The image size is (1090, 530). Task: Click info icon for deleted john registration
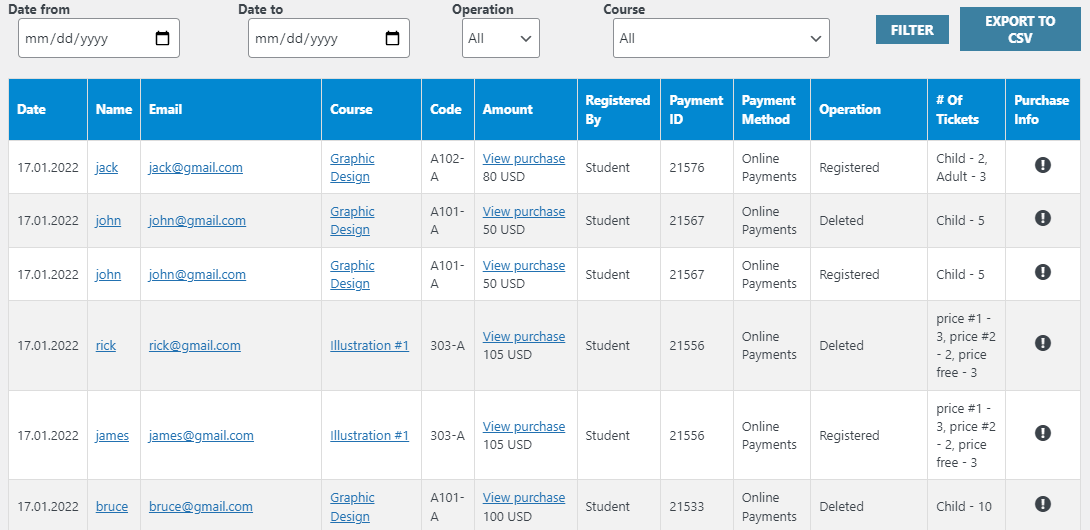(x=1043, y=219)
